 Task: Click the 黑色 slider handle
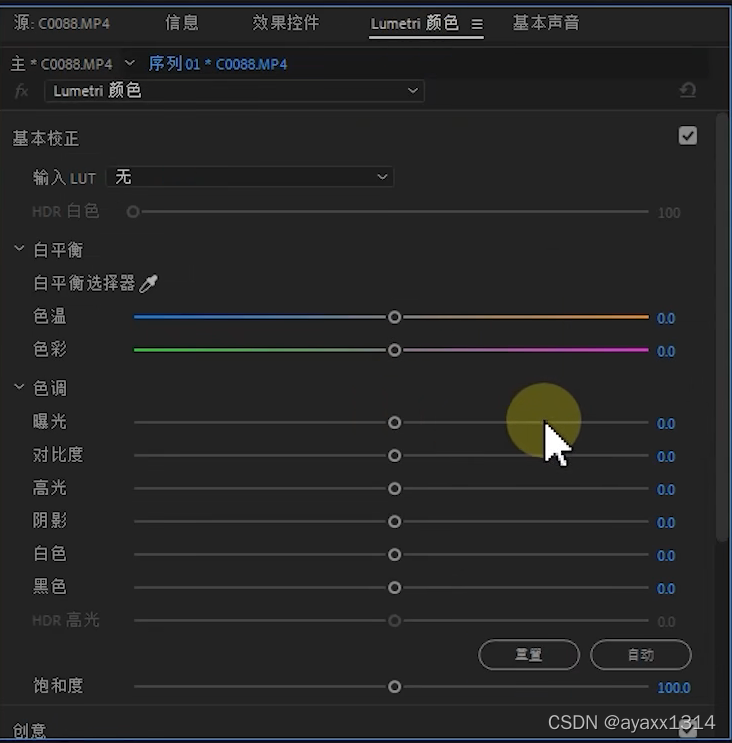pos(394,588)
